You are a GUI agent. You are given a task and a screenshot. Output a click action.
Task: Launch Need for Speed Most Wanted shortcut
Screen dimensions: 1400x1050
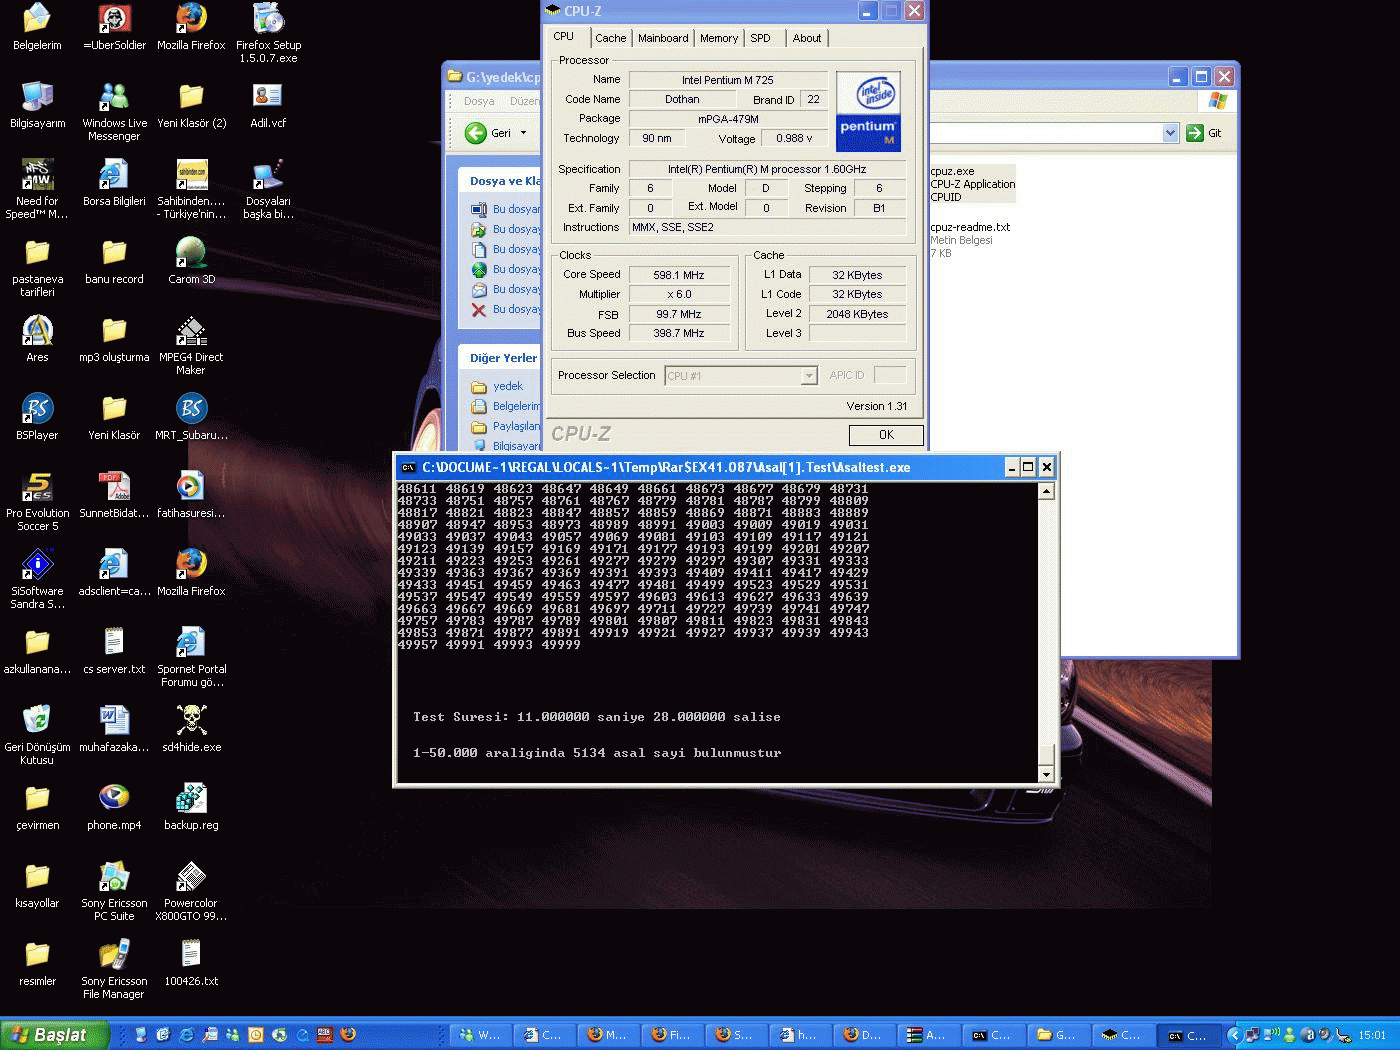(37, 188)
